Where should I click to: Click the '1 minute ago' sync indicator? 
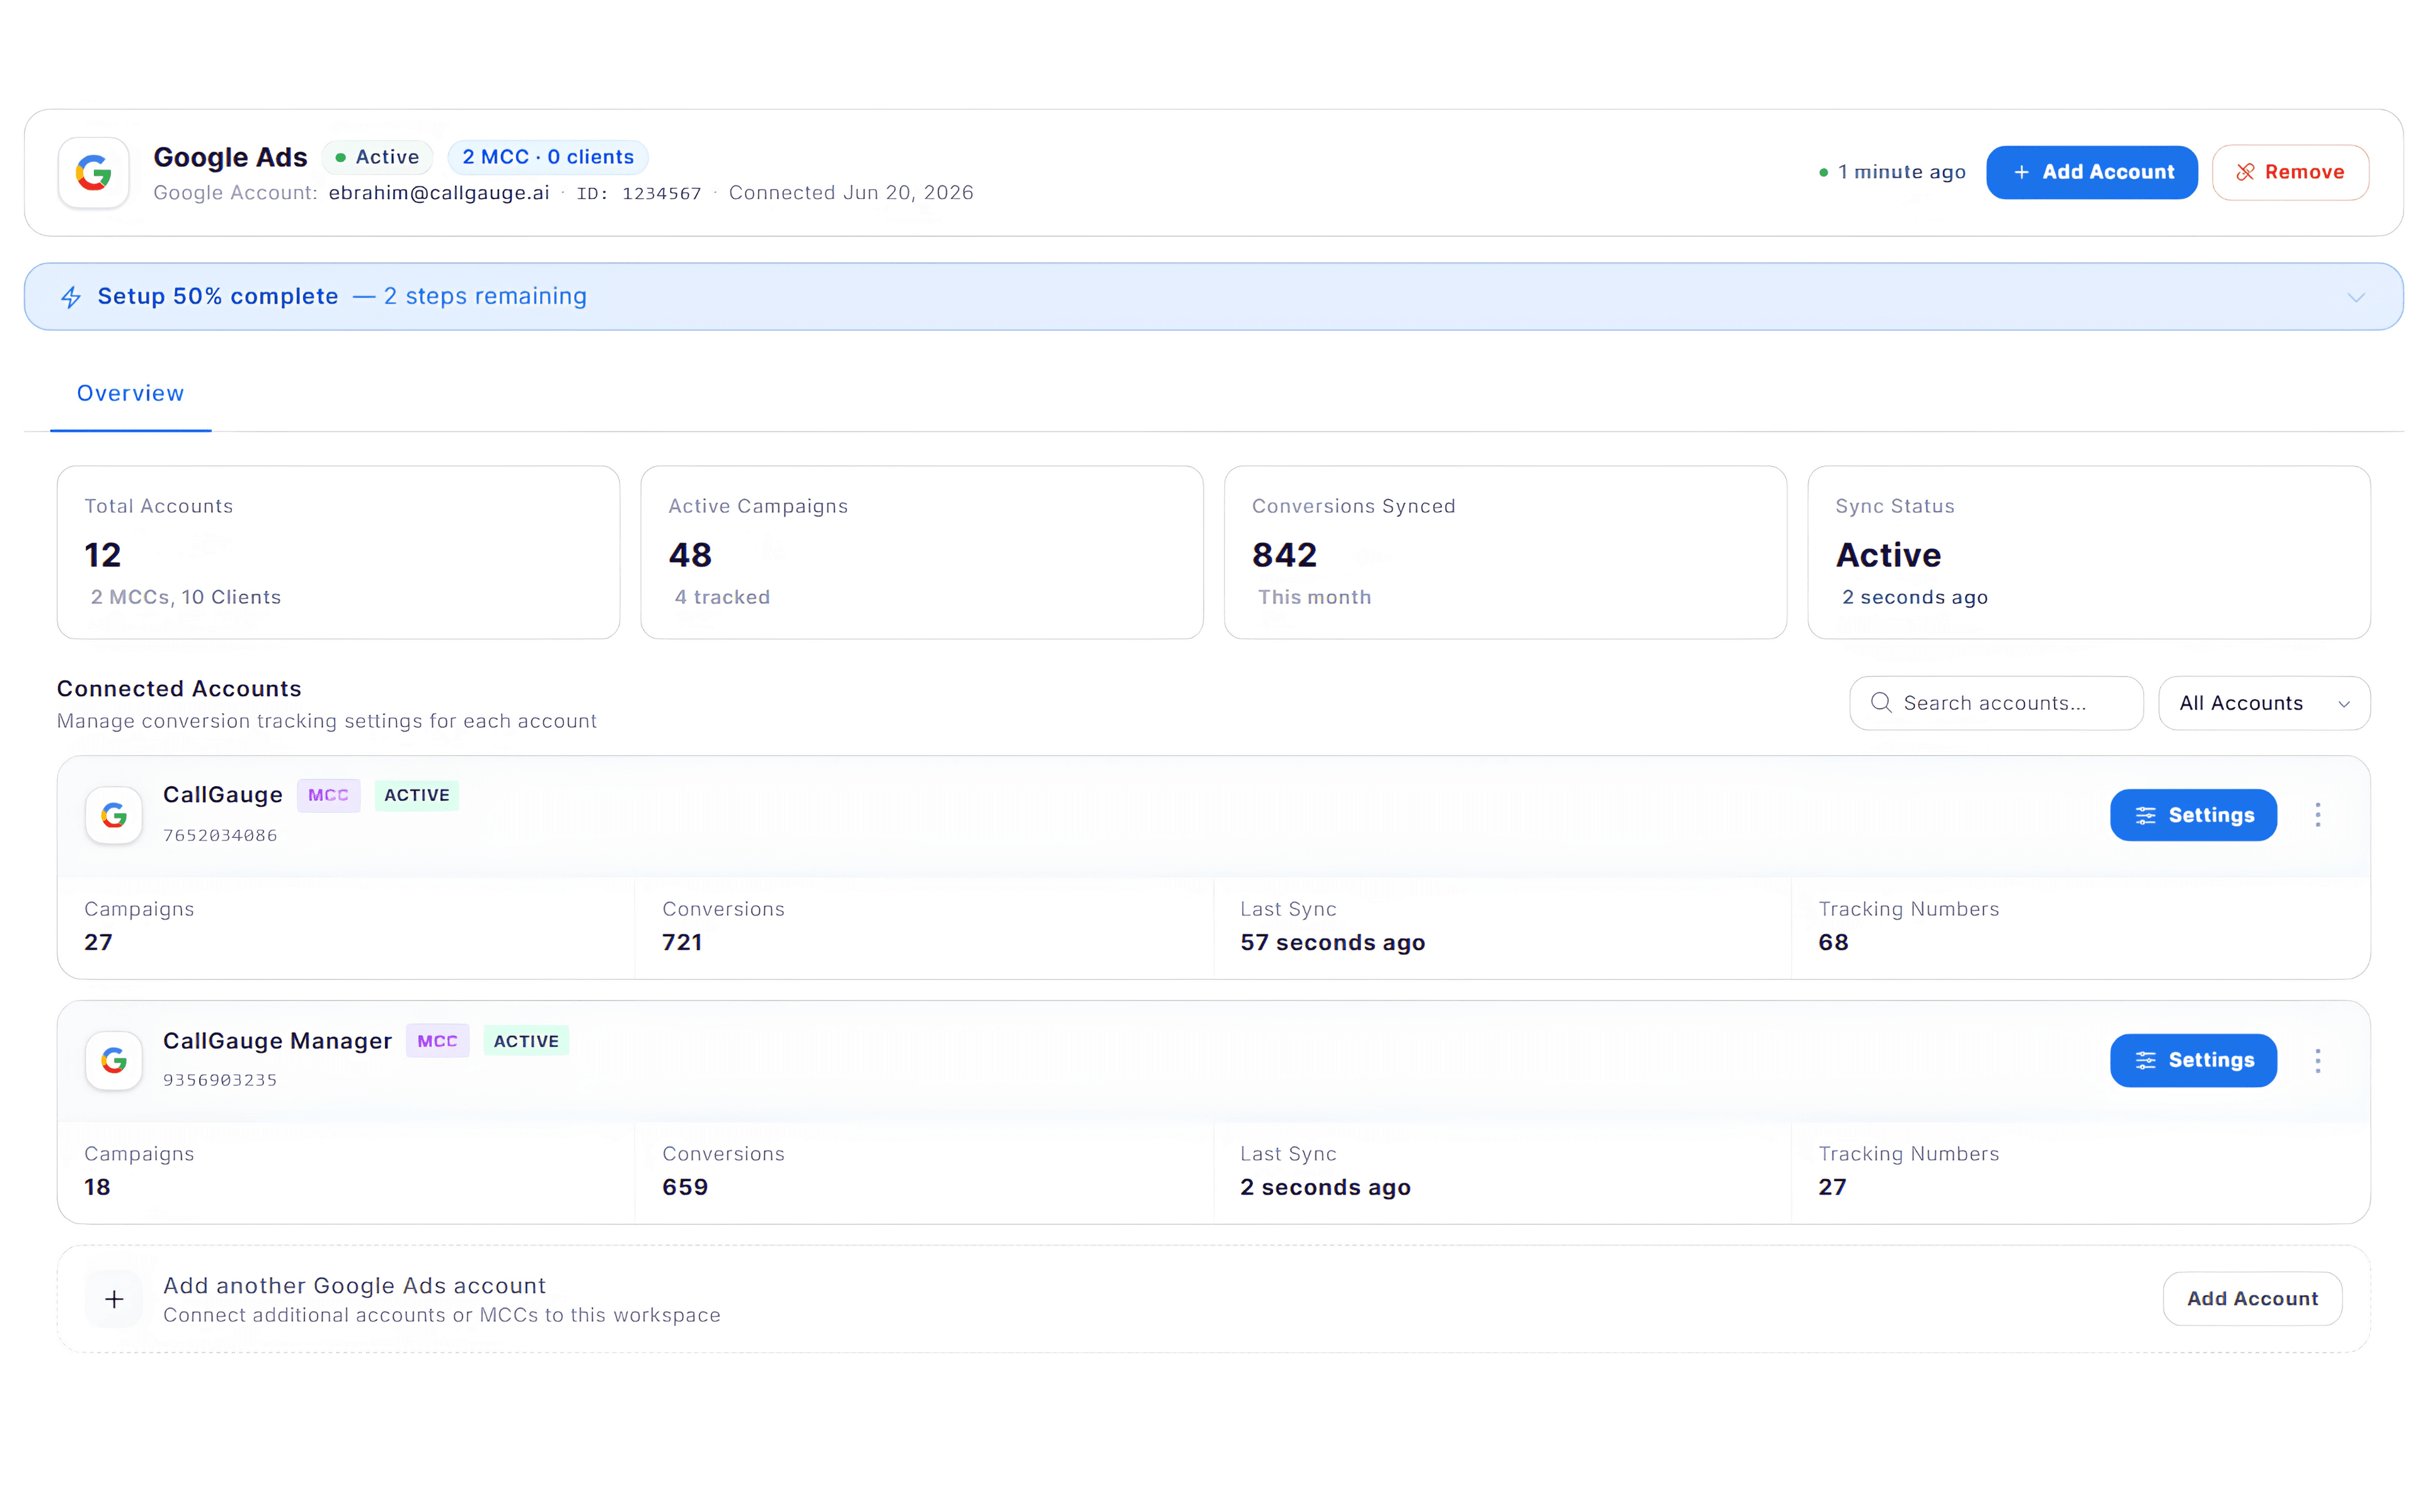[1892, 172]
